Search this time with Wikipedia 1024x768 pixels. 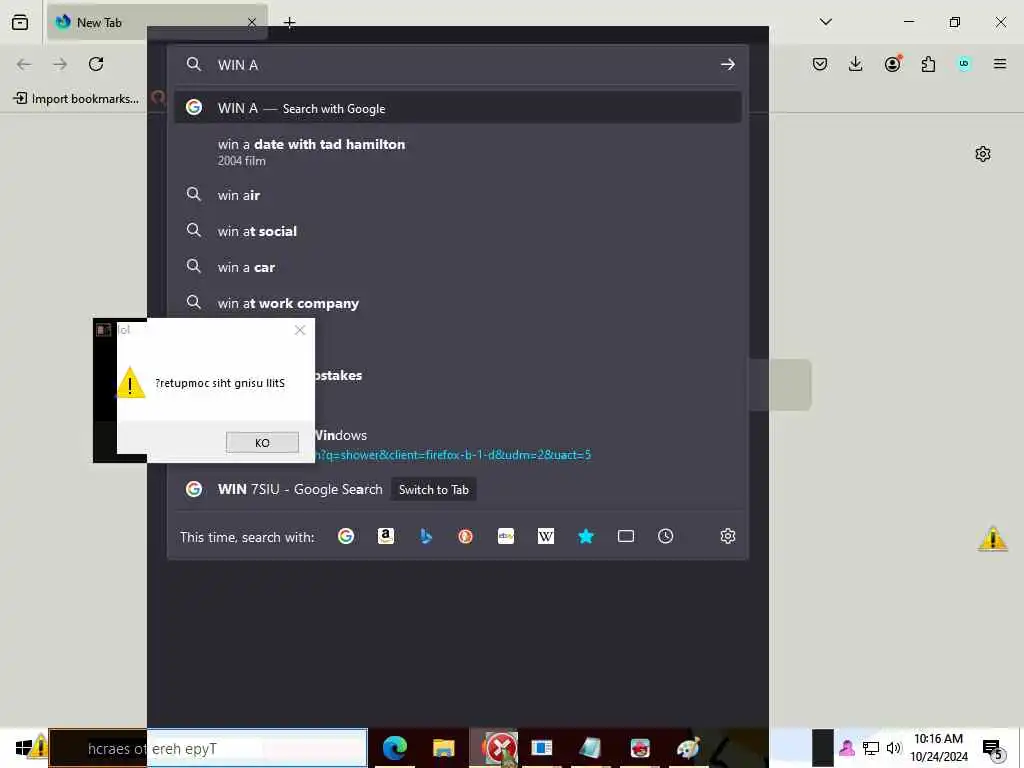tap(545, 537)
